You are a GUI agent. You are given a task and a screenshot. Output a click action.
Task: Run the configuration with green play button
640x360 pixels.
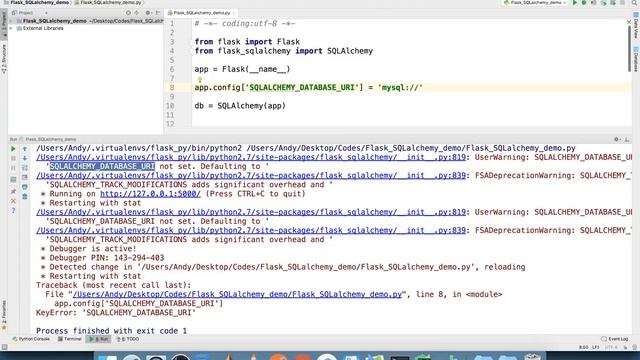(x=575, y=3)
